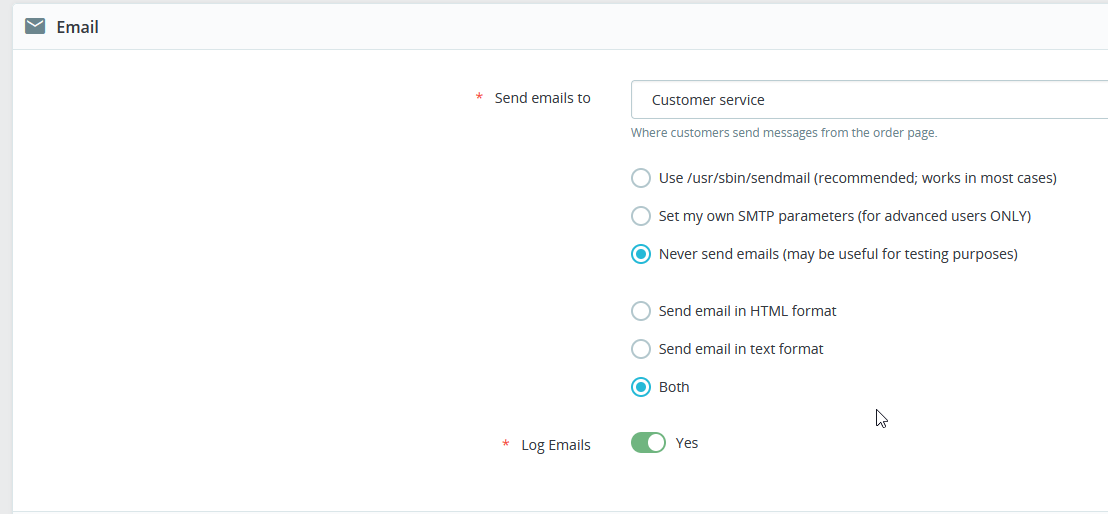Click the help text about order page messages
The image size is (1108, 514).
(784, 133)
